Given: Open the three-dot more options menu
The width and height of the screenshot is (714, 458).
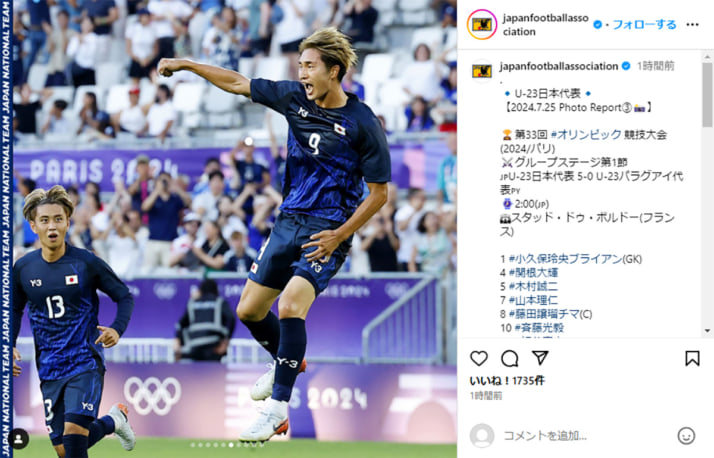Looking at the screenshot, I should [692, 25].
